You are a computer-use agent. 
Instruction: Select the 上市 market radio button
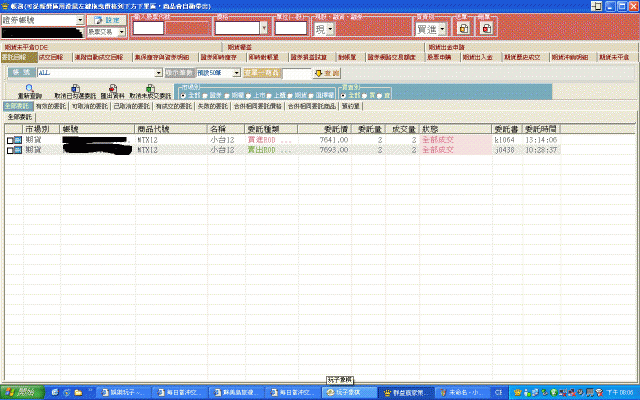coord(249,96)
